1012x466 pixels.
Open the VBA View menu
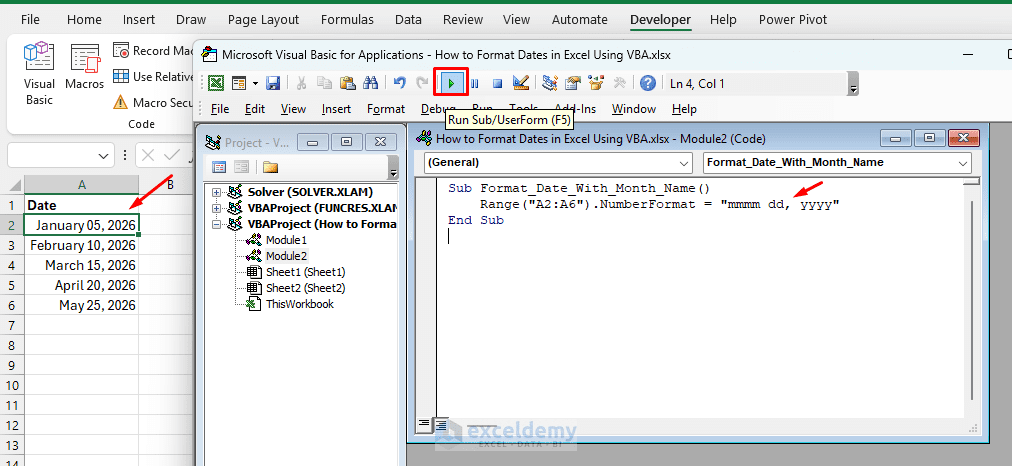click(x=293, y=109)
